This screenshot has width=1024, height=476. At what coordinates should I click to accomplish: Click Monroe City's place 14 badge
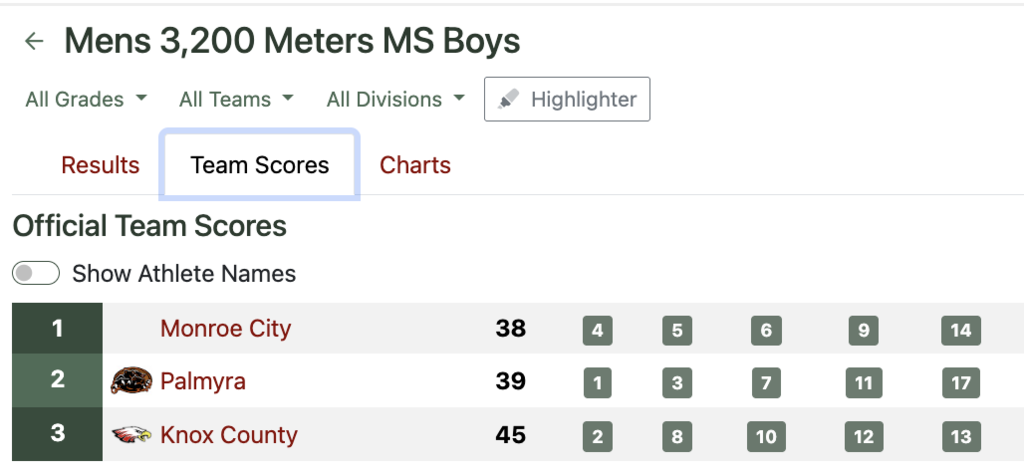961,330
